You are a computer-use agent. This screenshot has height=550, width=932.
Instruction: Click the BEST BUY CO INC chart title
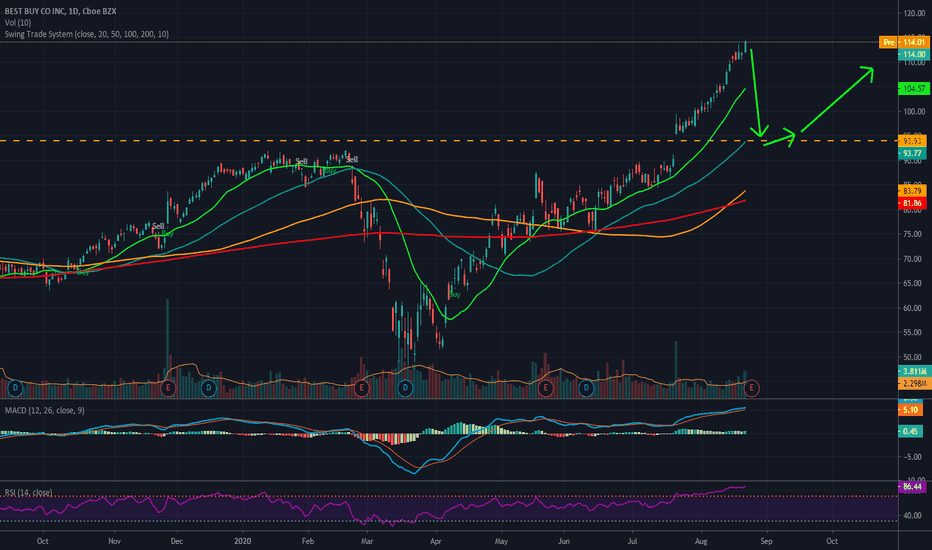pyautogui.click(x=61, y=11)
